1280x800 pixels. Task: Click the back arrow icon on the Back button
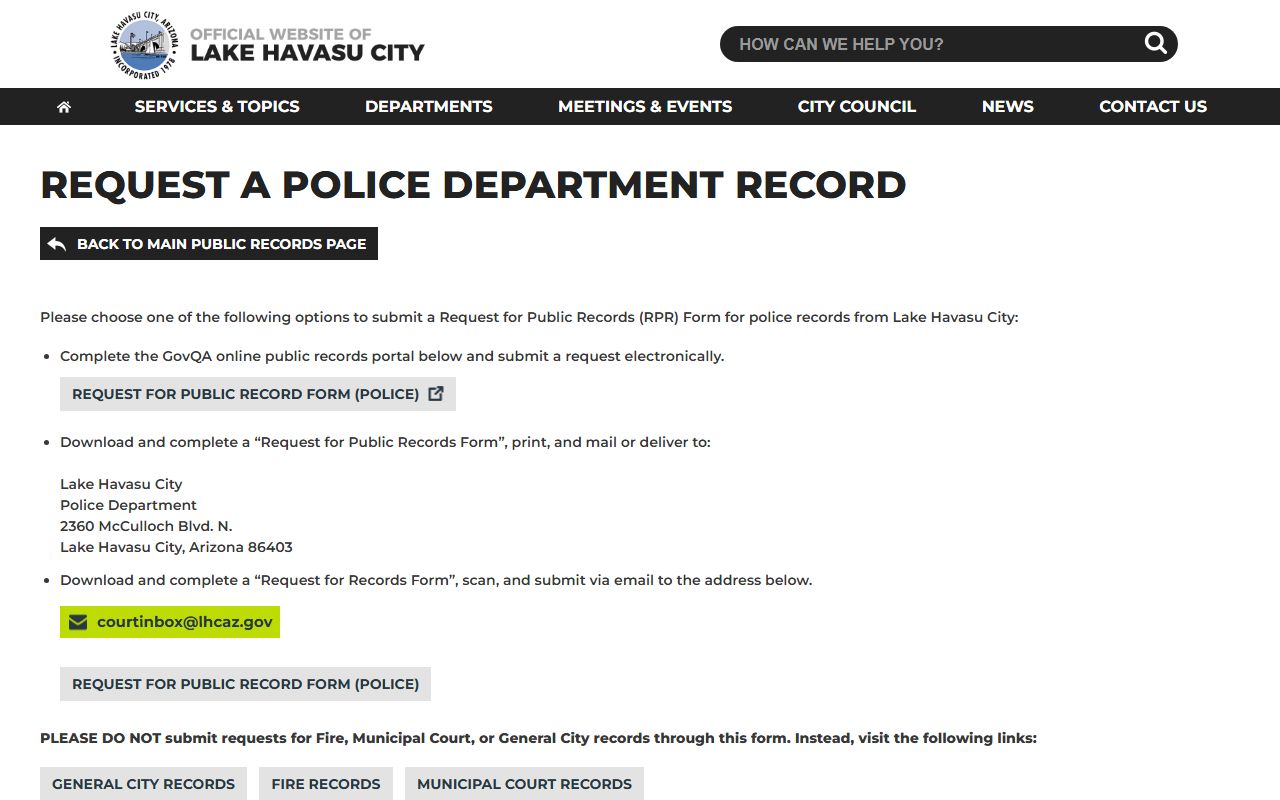click(x=57, y=244)
